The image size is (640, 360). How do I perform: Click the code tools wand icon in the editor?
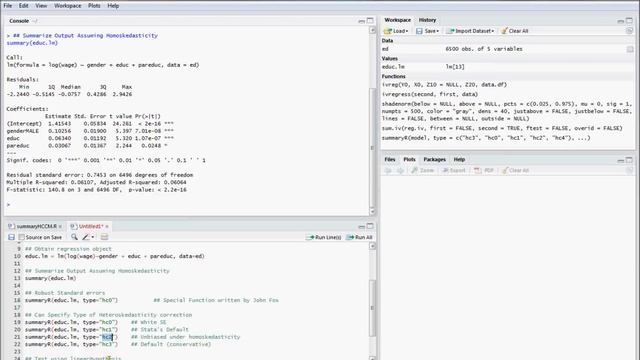85,237
